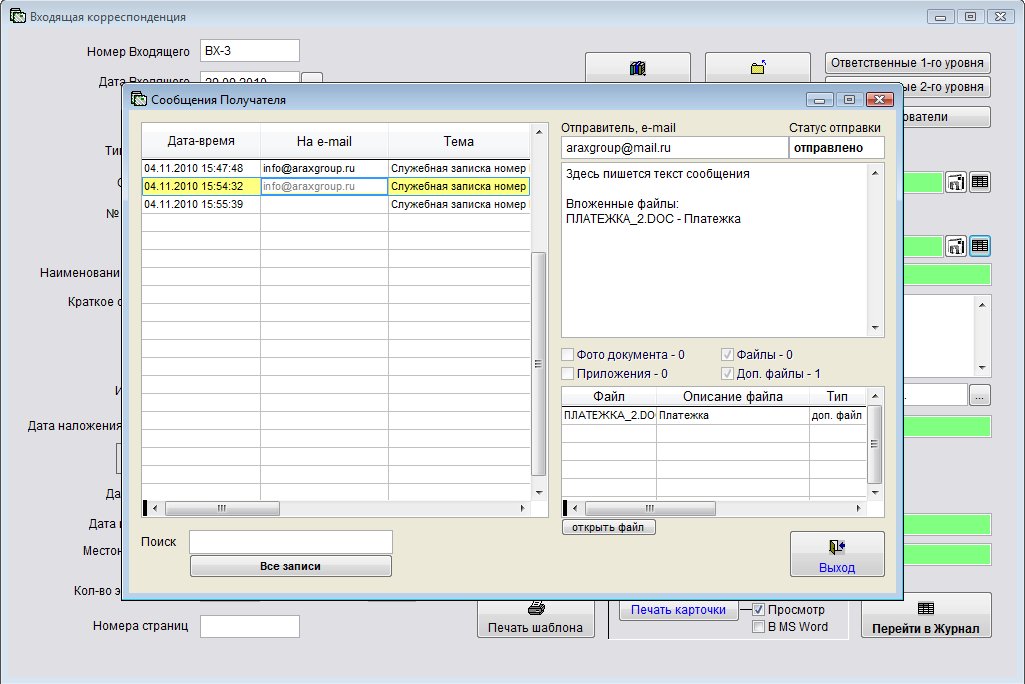Uncheck the Просмотр checkbox
This screenshot has width=1025, height=684.
point(759,609)
